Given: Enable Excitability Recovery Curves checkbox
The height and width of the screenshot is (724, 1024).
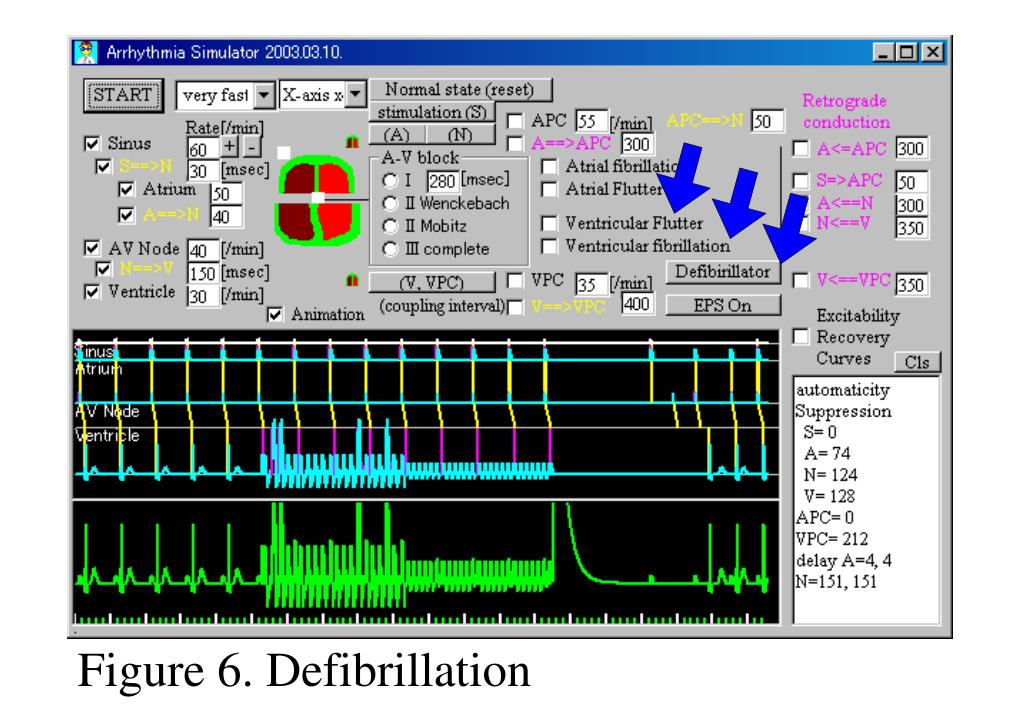Looking at the screenshot, I should (801, 336).
